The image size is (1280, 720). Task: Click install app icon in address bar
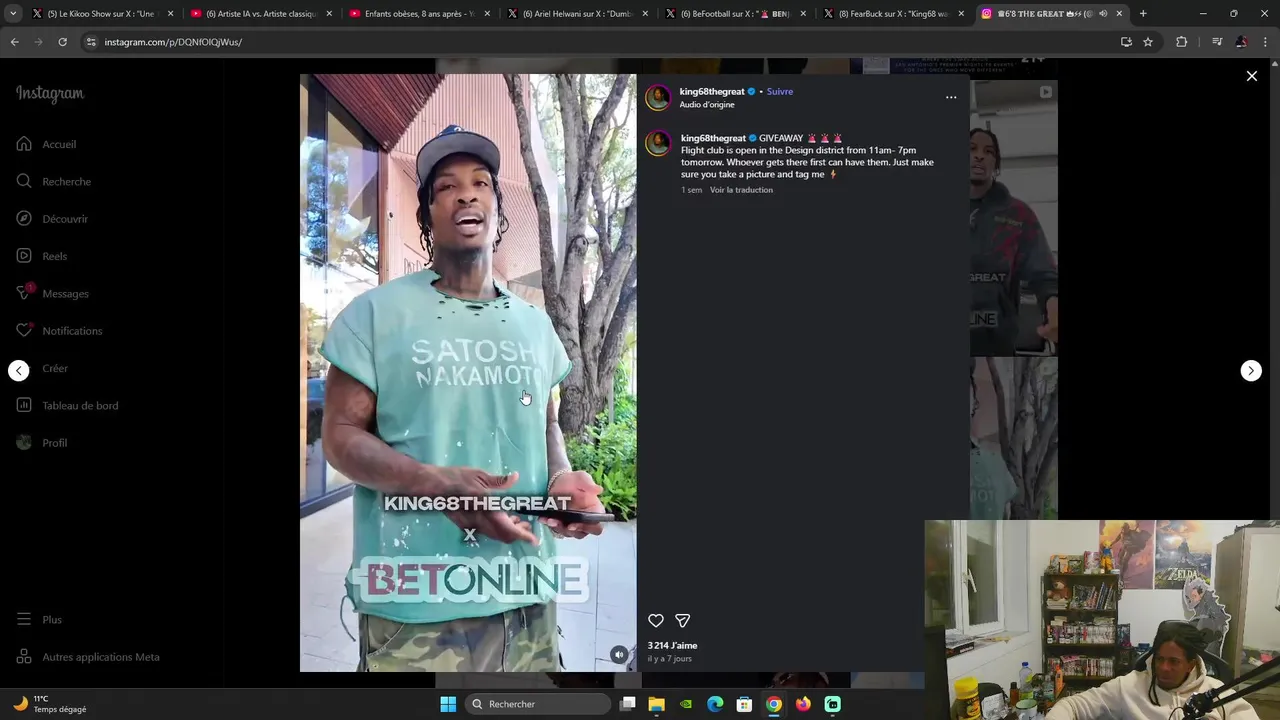tap(1126, 42)
